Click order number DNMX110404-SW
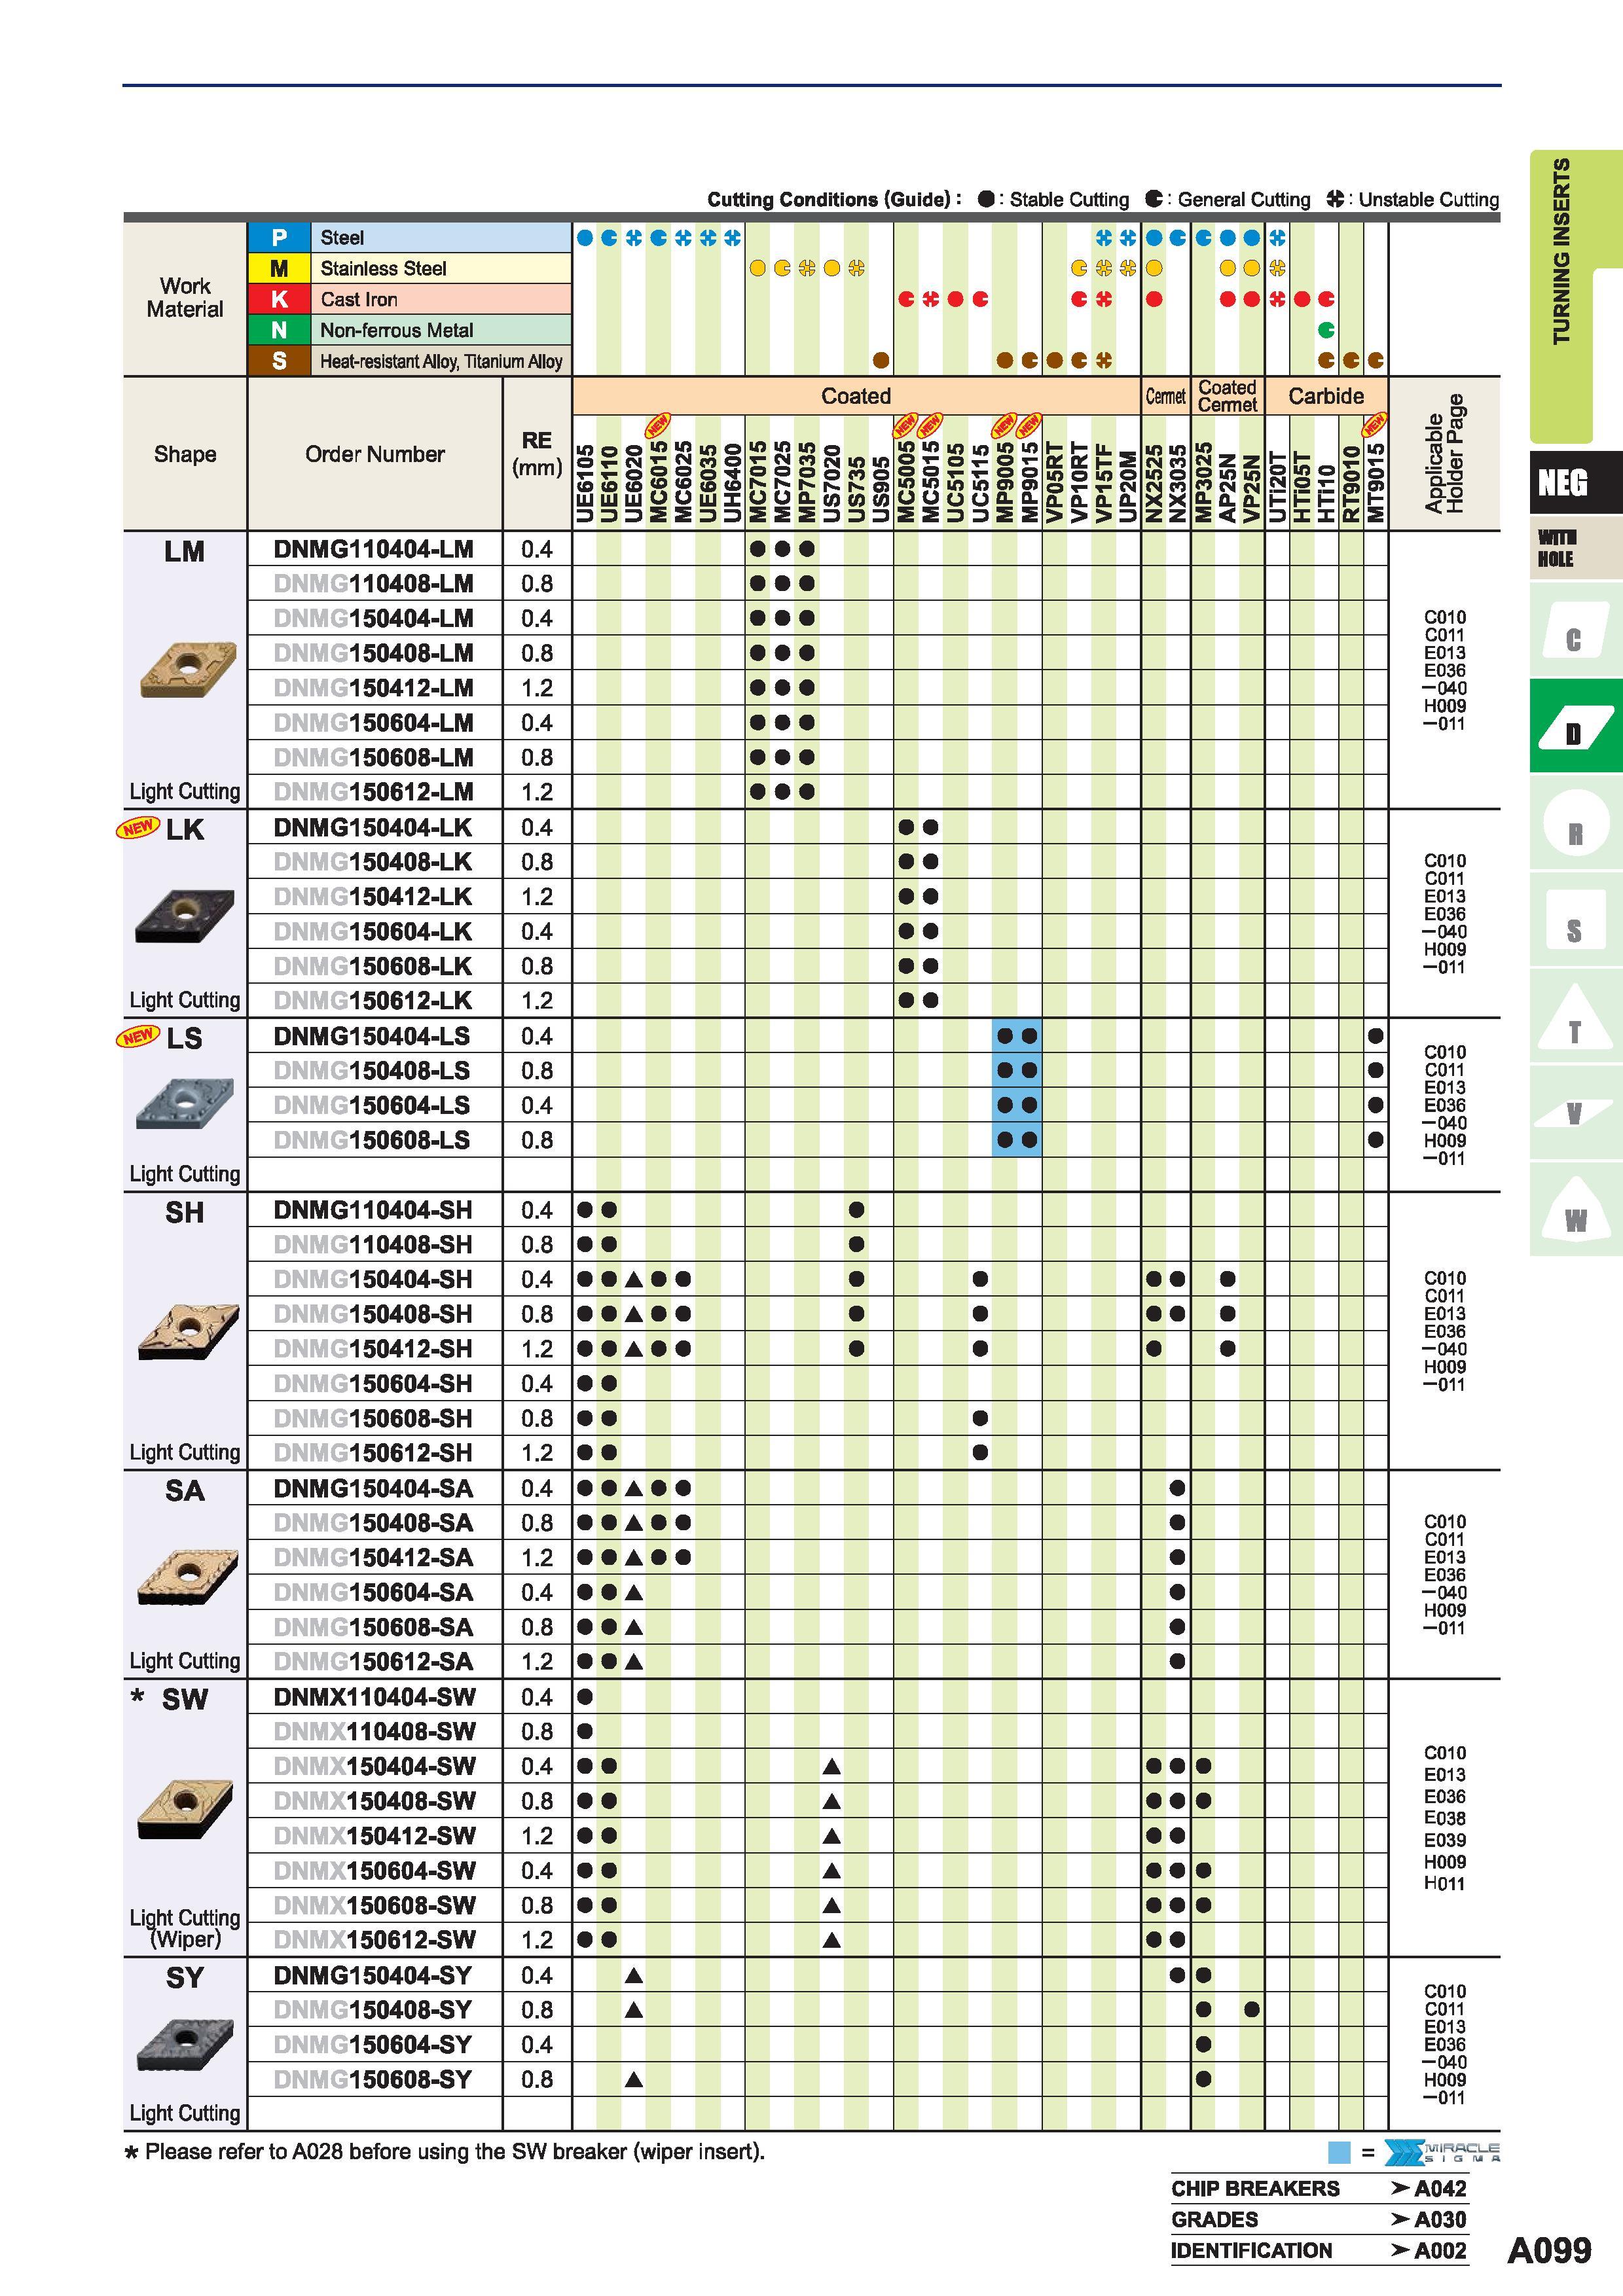 click(375, 1697)
